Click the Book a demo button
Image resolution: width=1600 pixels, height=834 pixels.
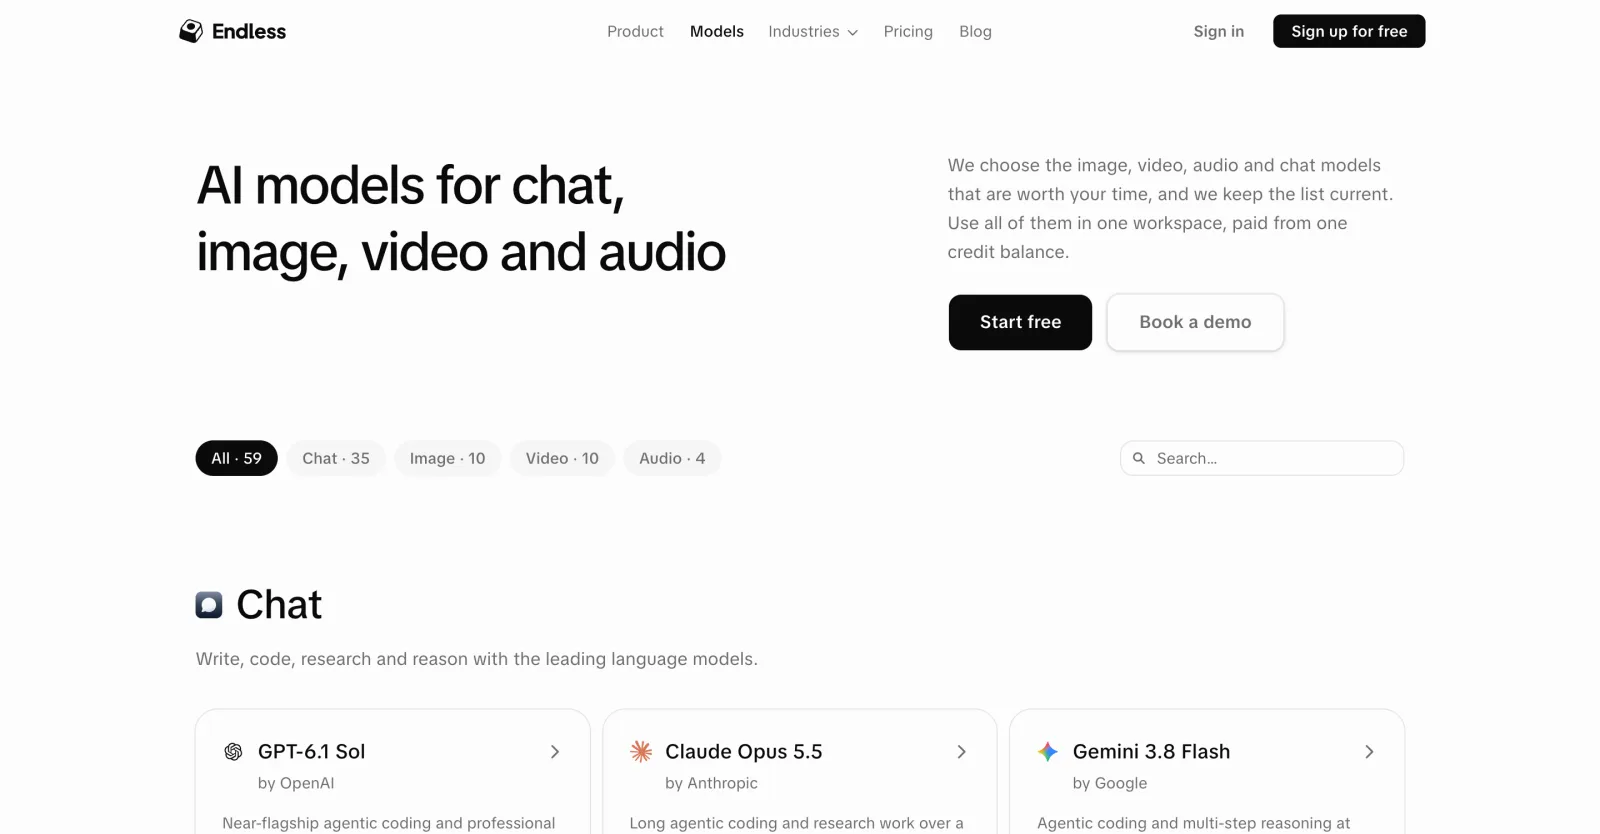tap(1195, 322)
